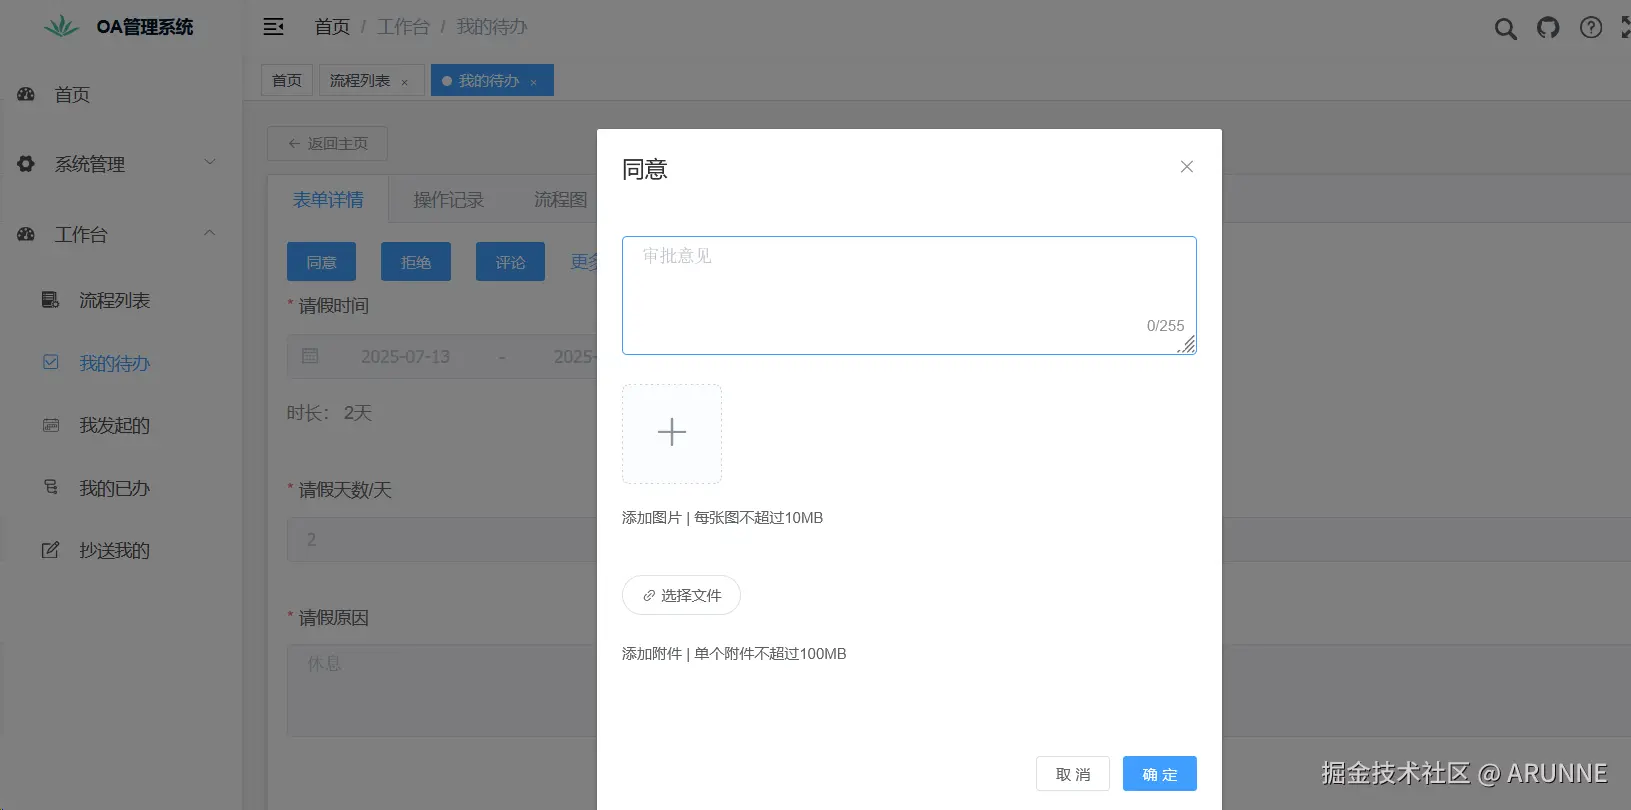
Task: Select 我的待办 in the sidebar
Action: point(121,363)
